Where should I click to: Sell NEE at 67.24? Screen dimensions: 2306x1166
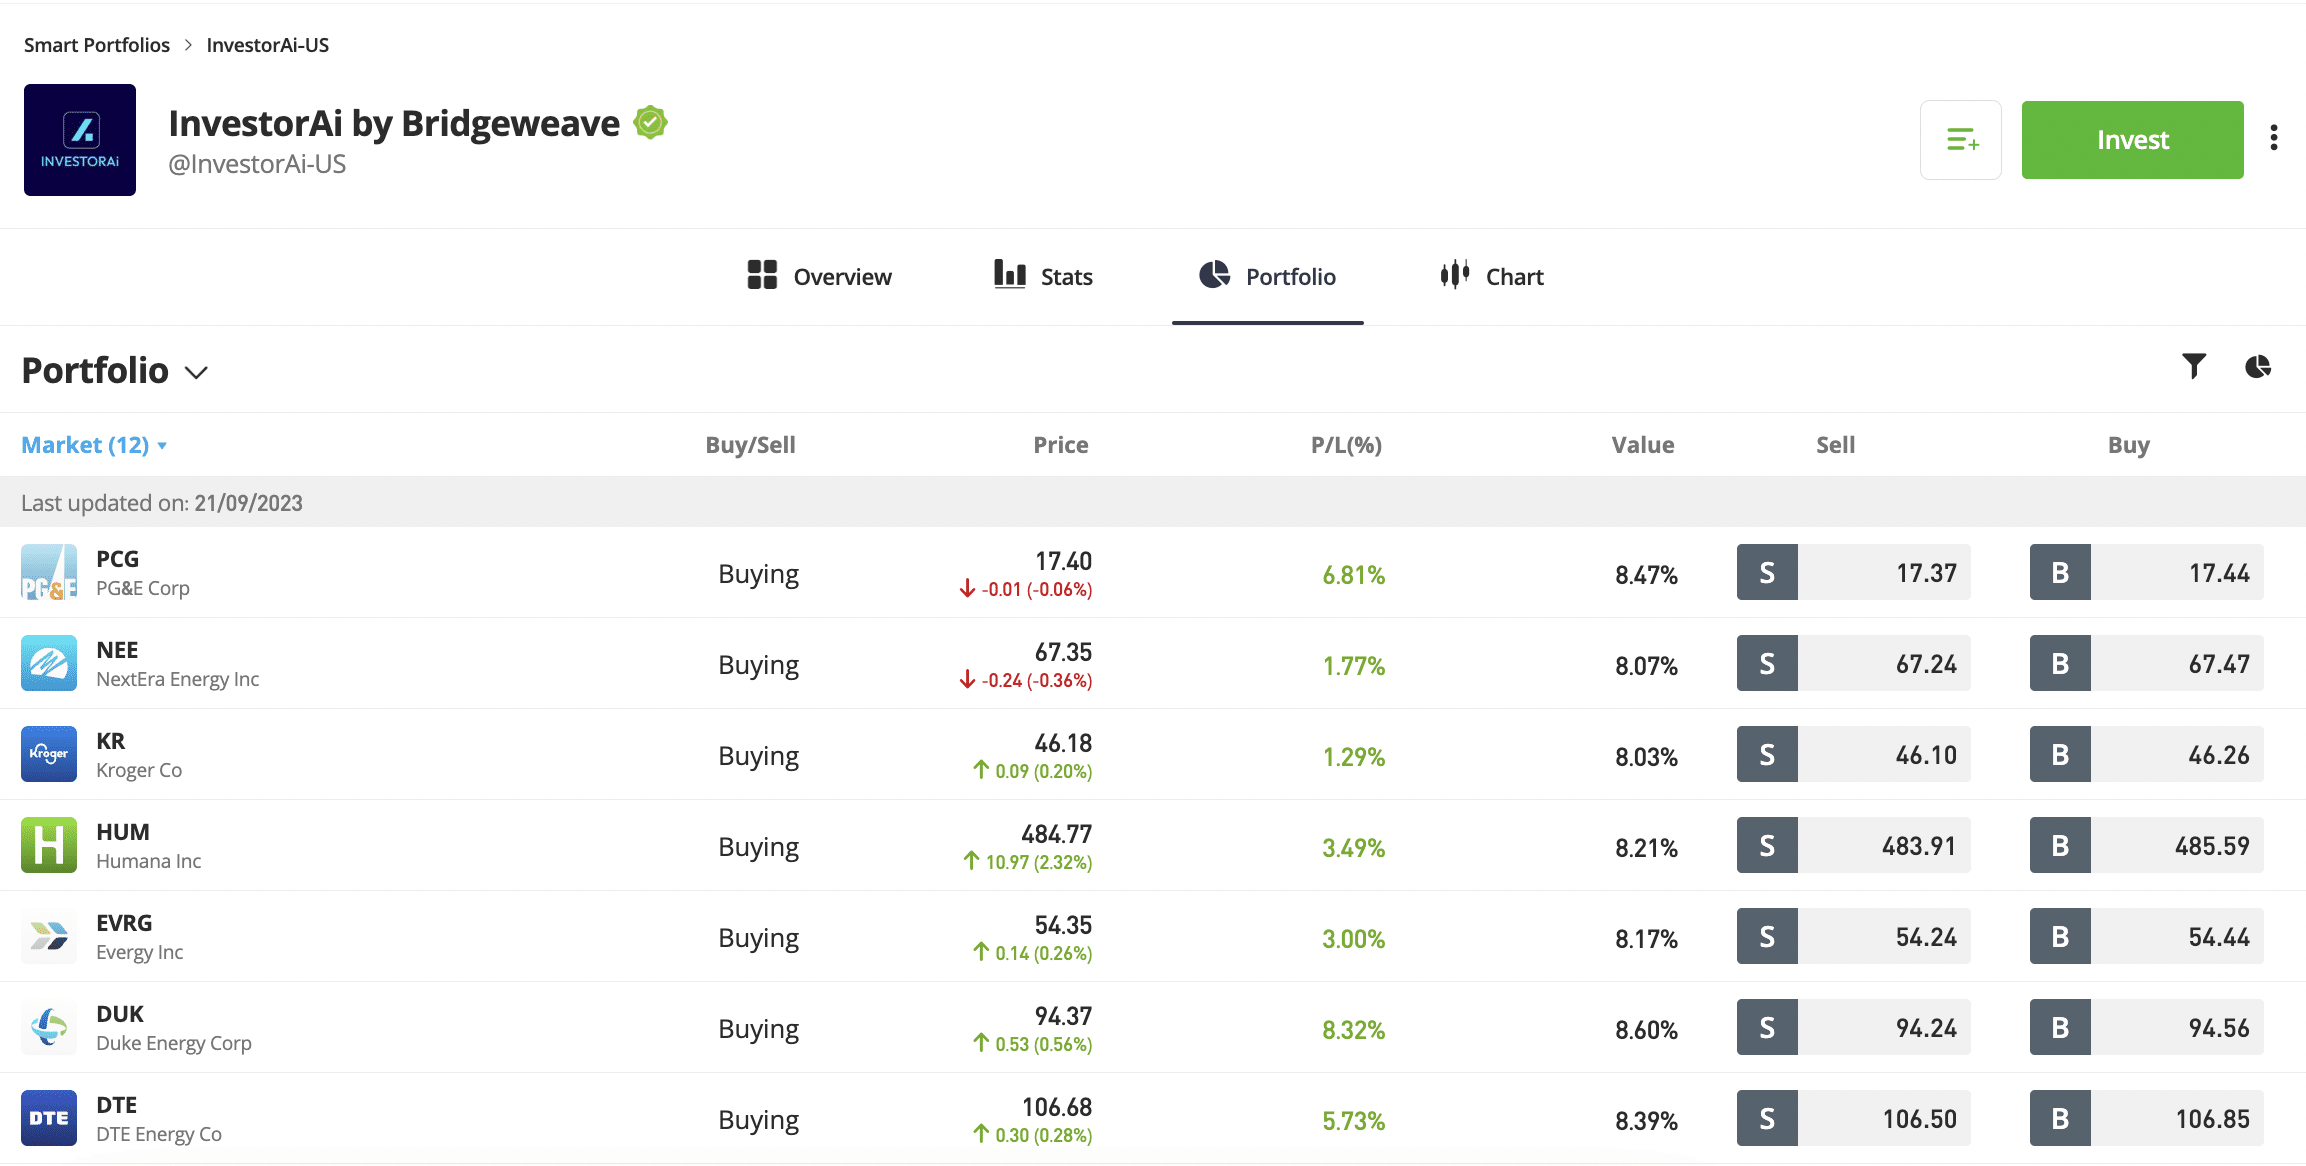[x=1853, y=663]
